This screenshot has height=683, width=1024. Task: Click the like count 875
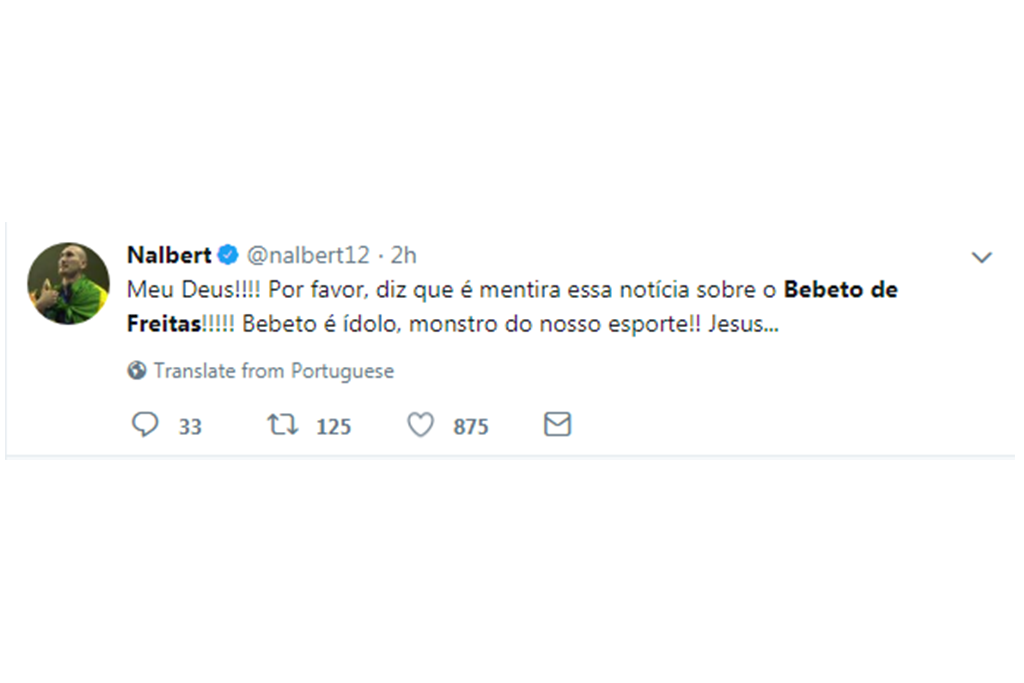pyautogui.click(x=471, y=427)
